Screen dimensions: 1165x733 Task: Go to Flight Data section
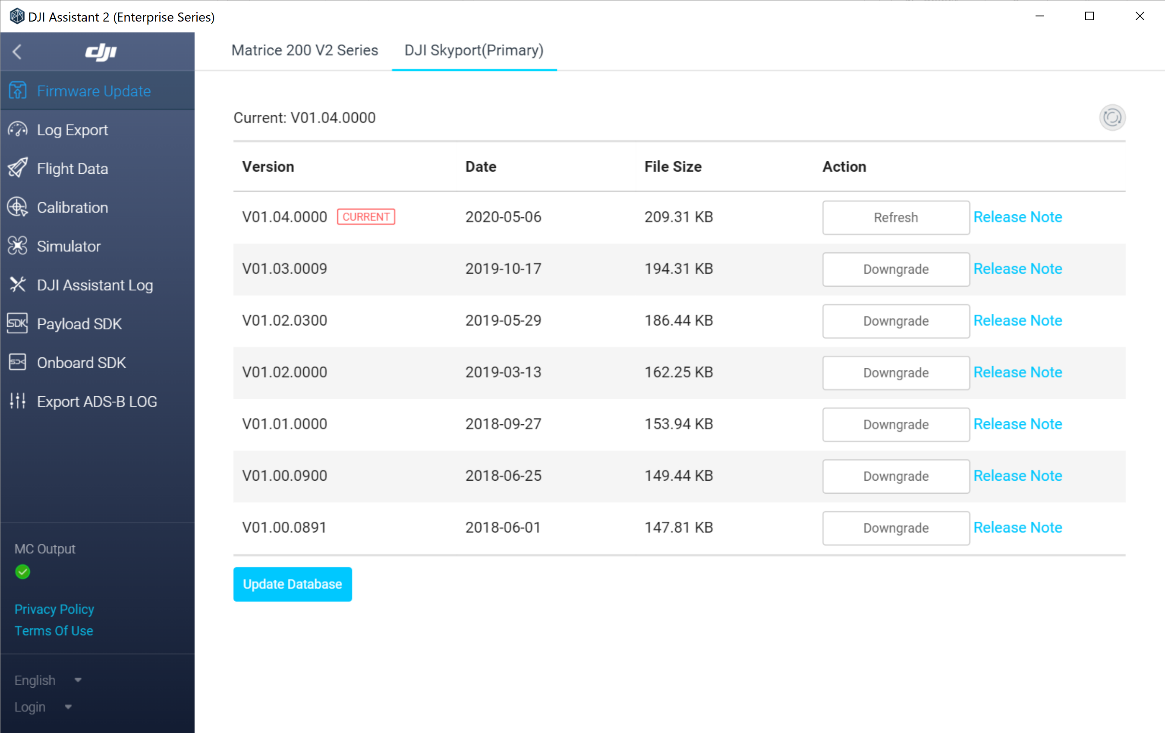97,169
